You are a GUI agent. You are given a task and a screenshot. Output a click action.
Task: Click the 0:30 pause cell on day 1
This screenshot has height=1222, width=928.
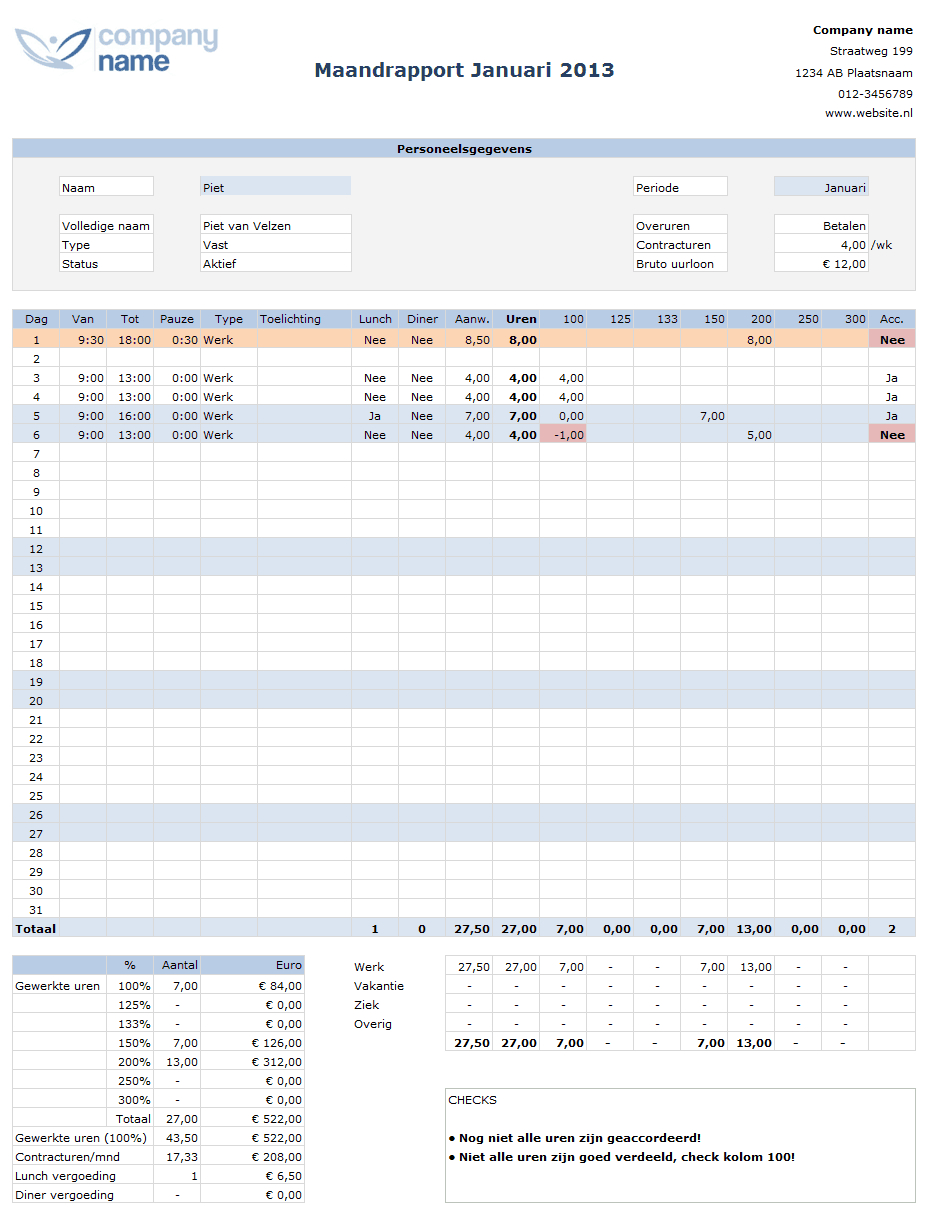(177, 339)
